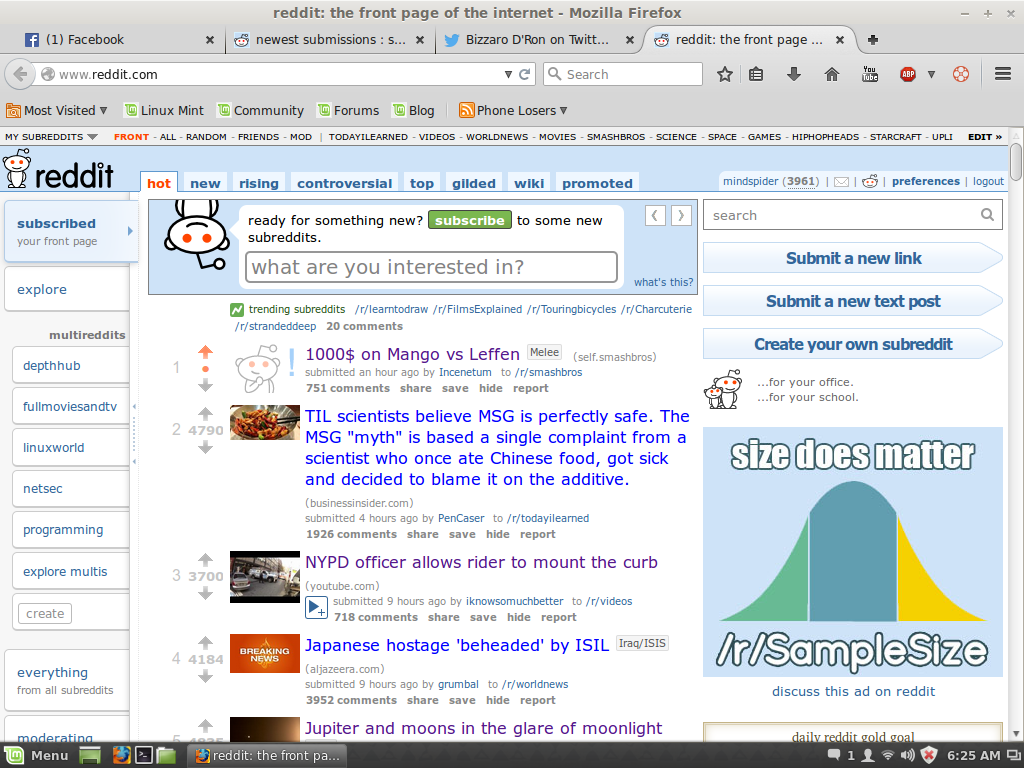
Task: Upvote the Japanese hostage post
Action: [x=206, y=643]
